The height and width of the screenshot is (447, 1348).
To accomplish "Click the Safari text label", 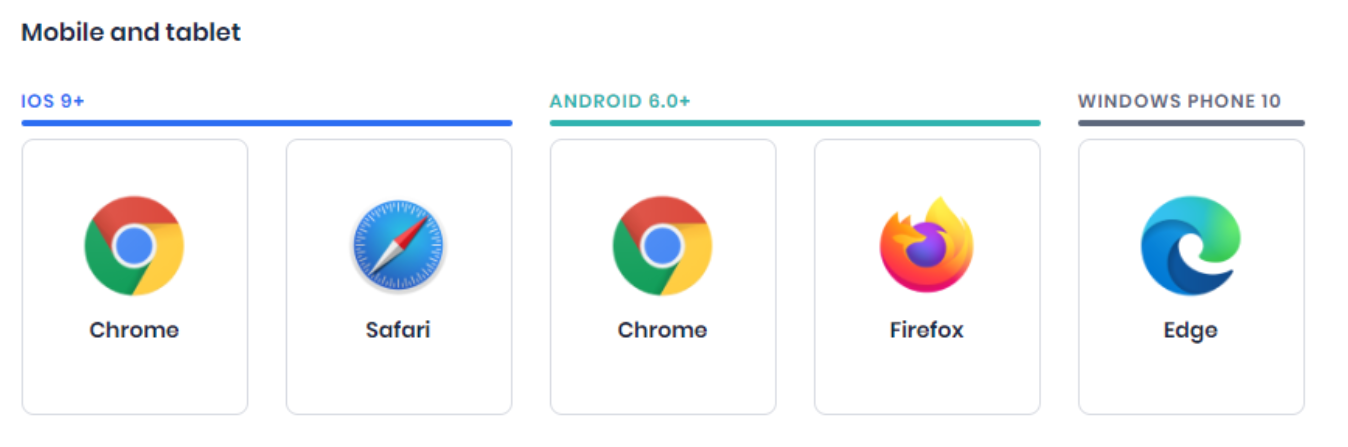I will tap(398, 330).
